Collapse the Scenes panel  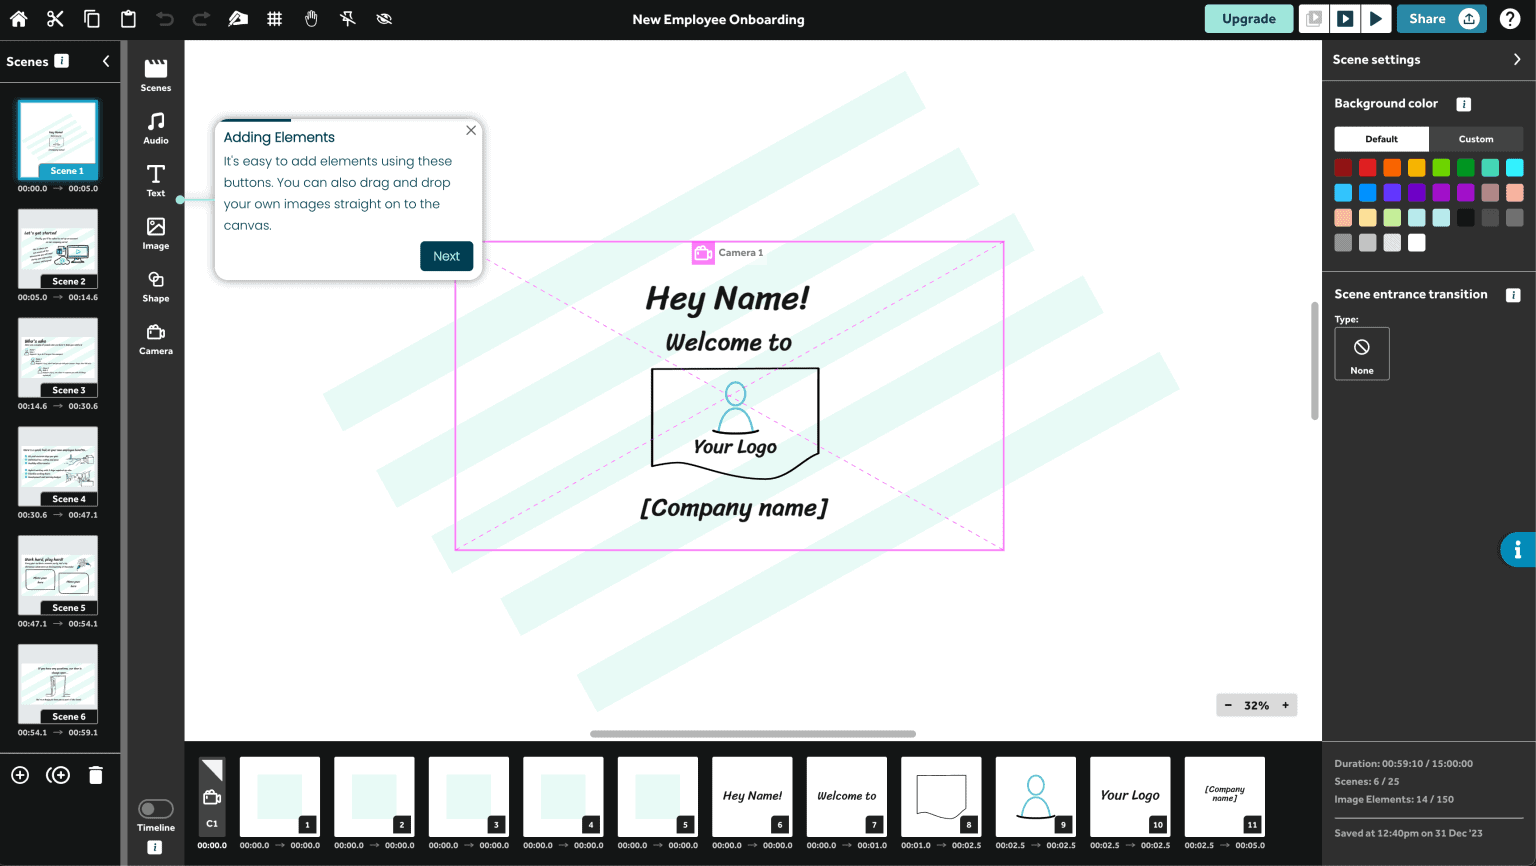point(106,61)
